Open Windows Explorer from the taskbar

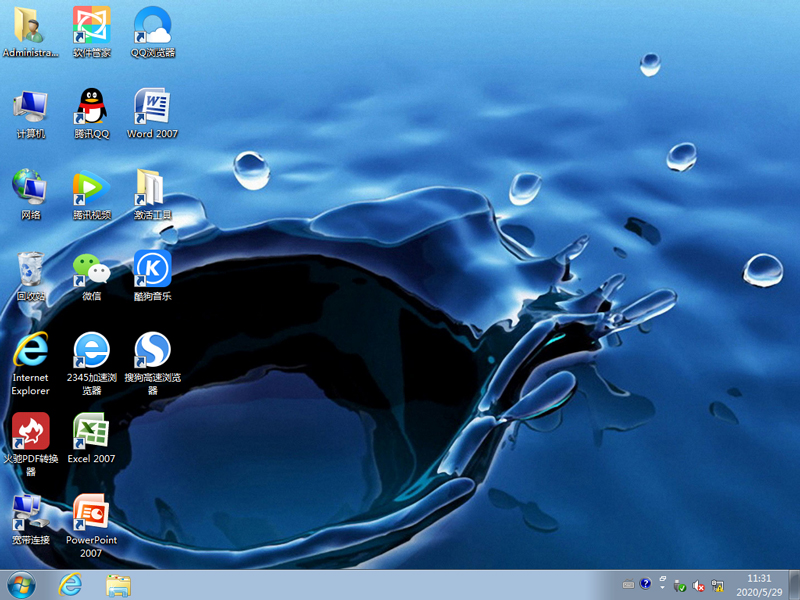(x=119, y=585)
